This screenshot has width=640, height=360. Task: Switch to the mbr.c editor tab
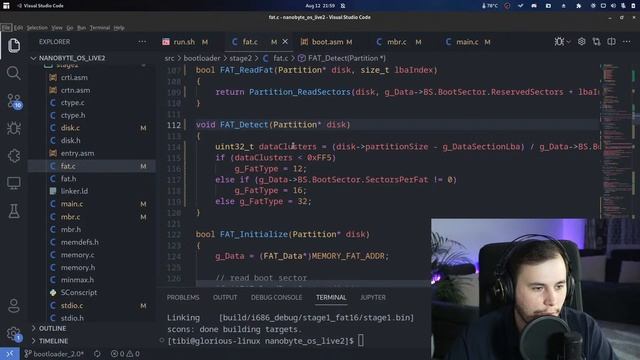(x=398, y=42)
